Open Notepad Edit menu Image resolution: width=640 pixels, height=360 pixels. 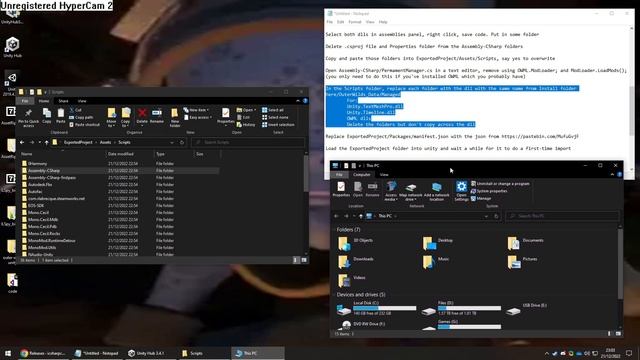[340, 22]
